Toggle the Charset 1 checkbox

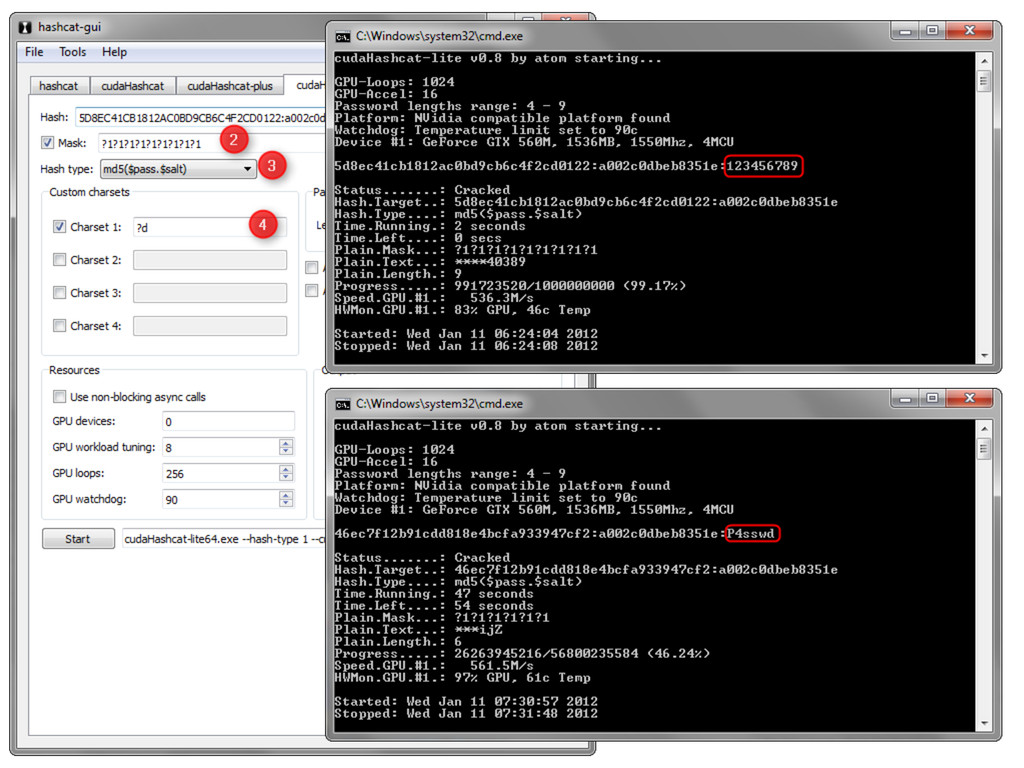point(59,227)
